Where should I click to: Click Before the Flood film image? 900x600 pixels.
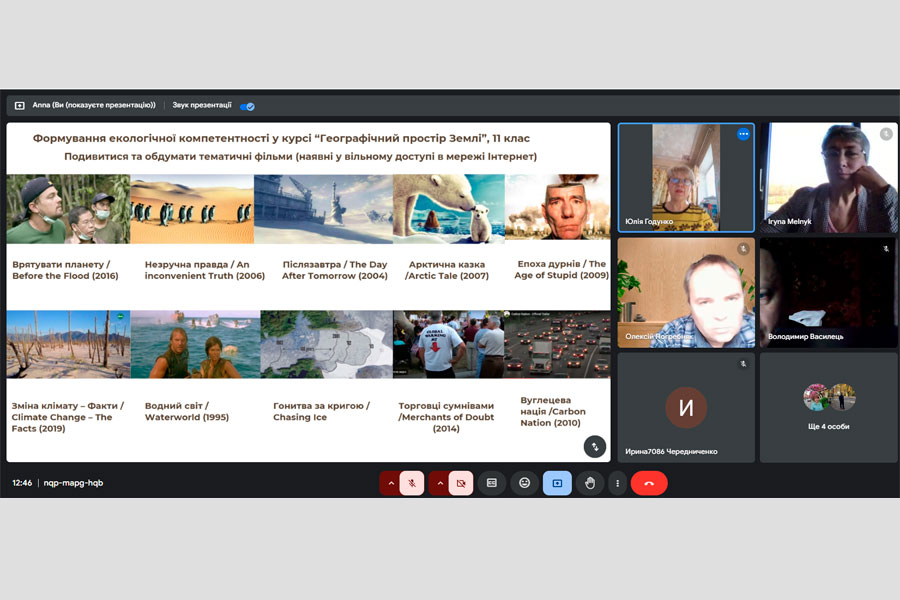(x=68, y=209)
